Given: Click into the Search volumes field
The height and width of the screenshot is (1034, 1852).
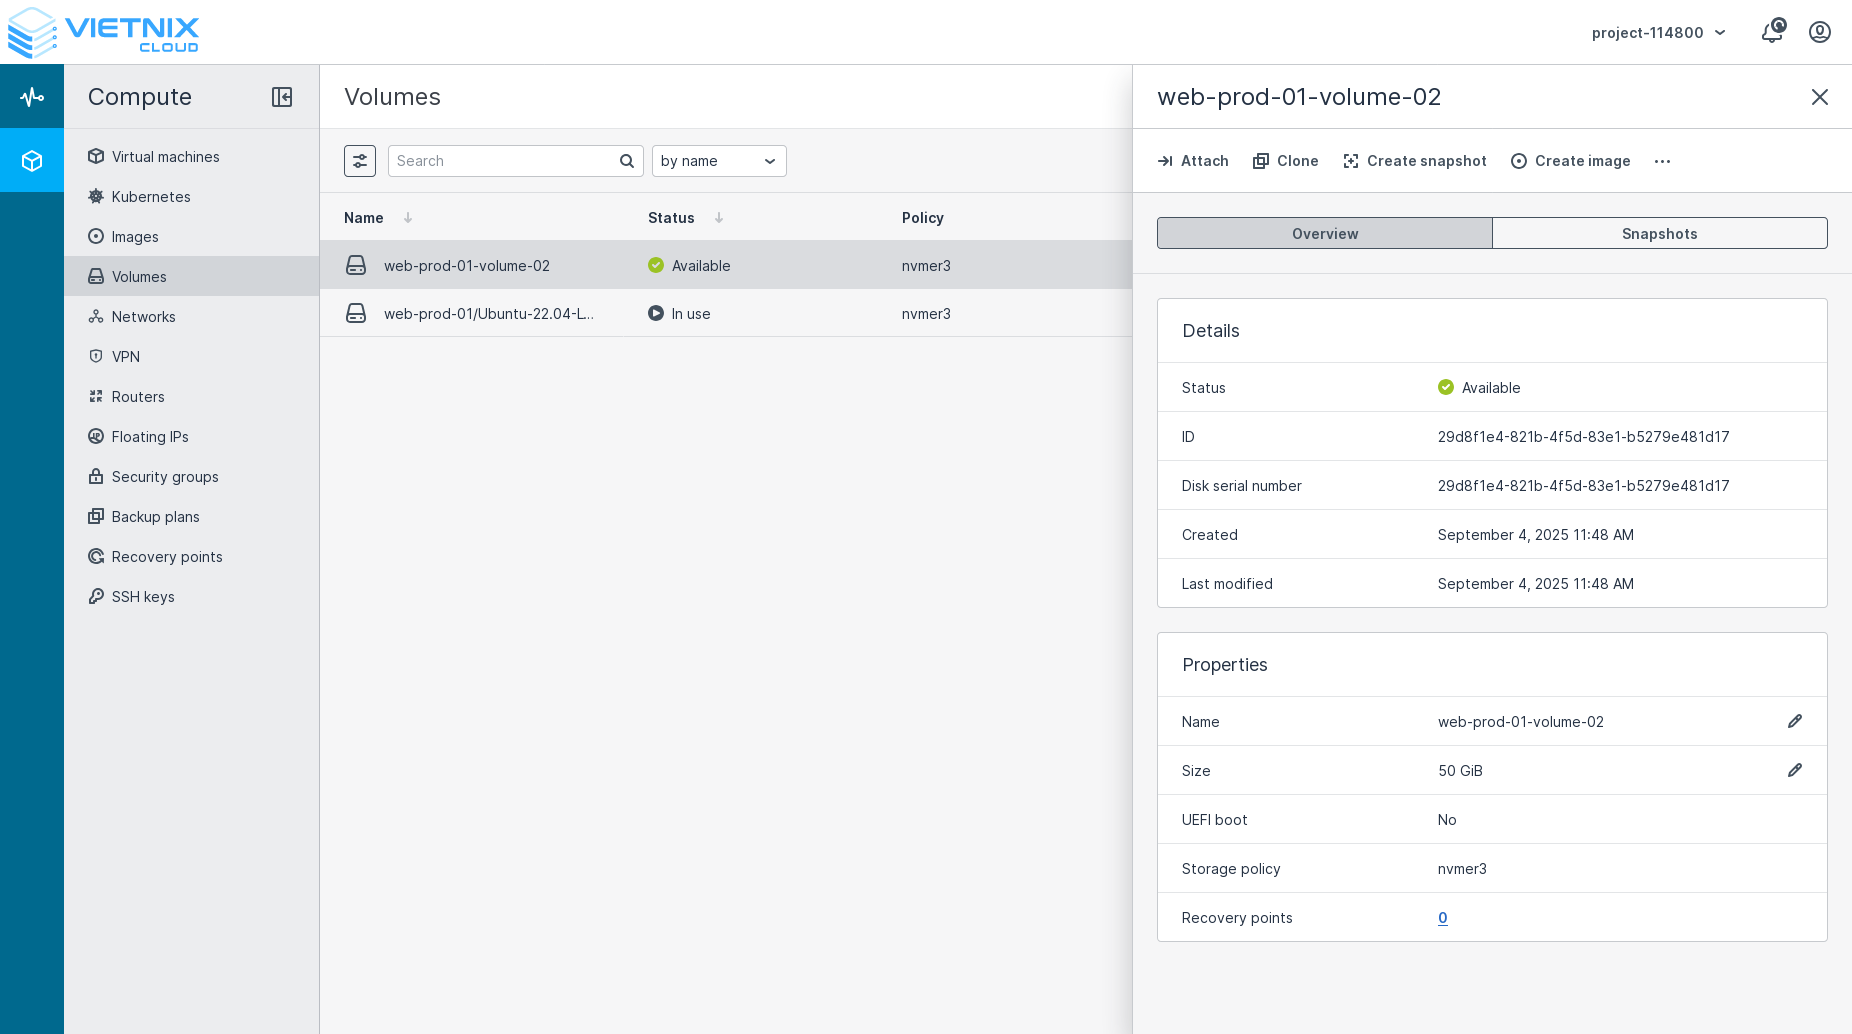Looking at the screenshot, I should 505,161.
